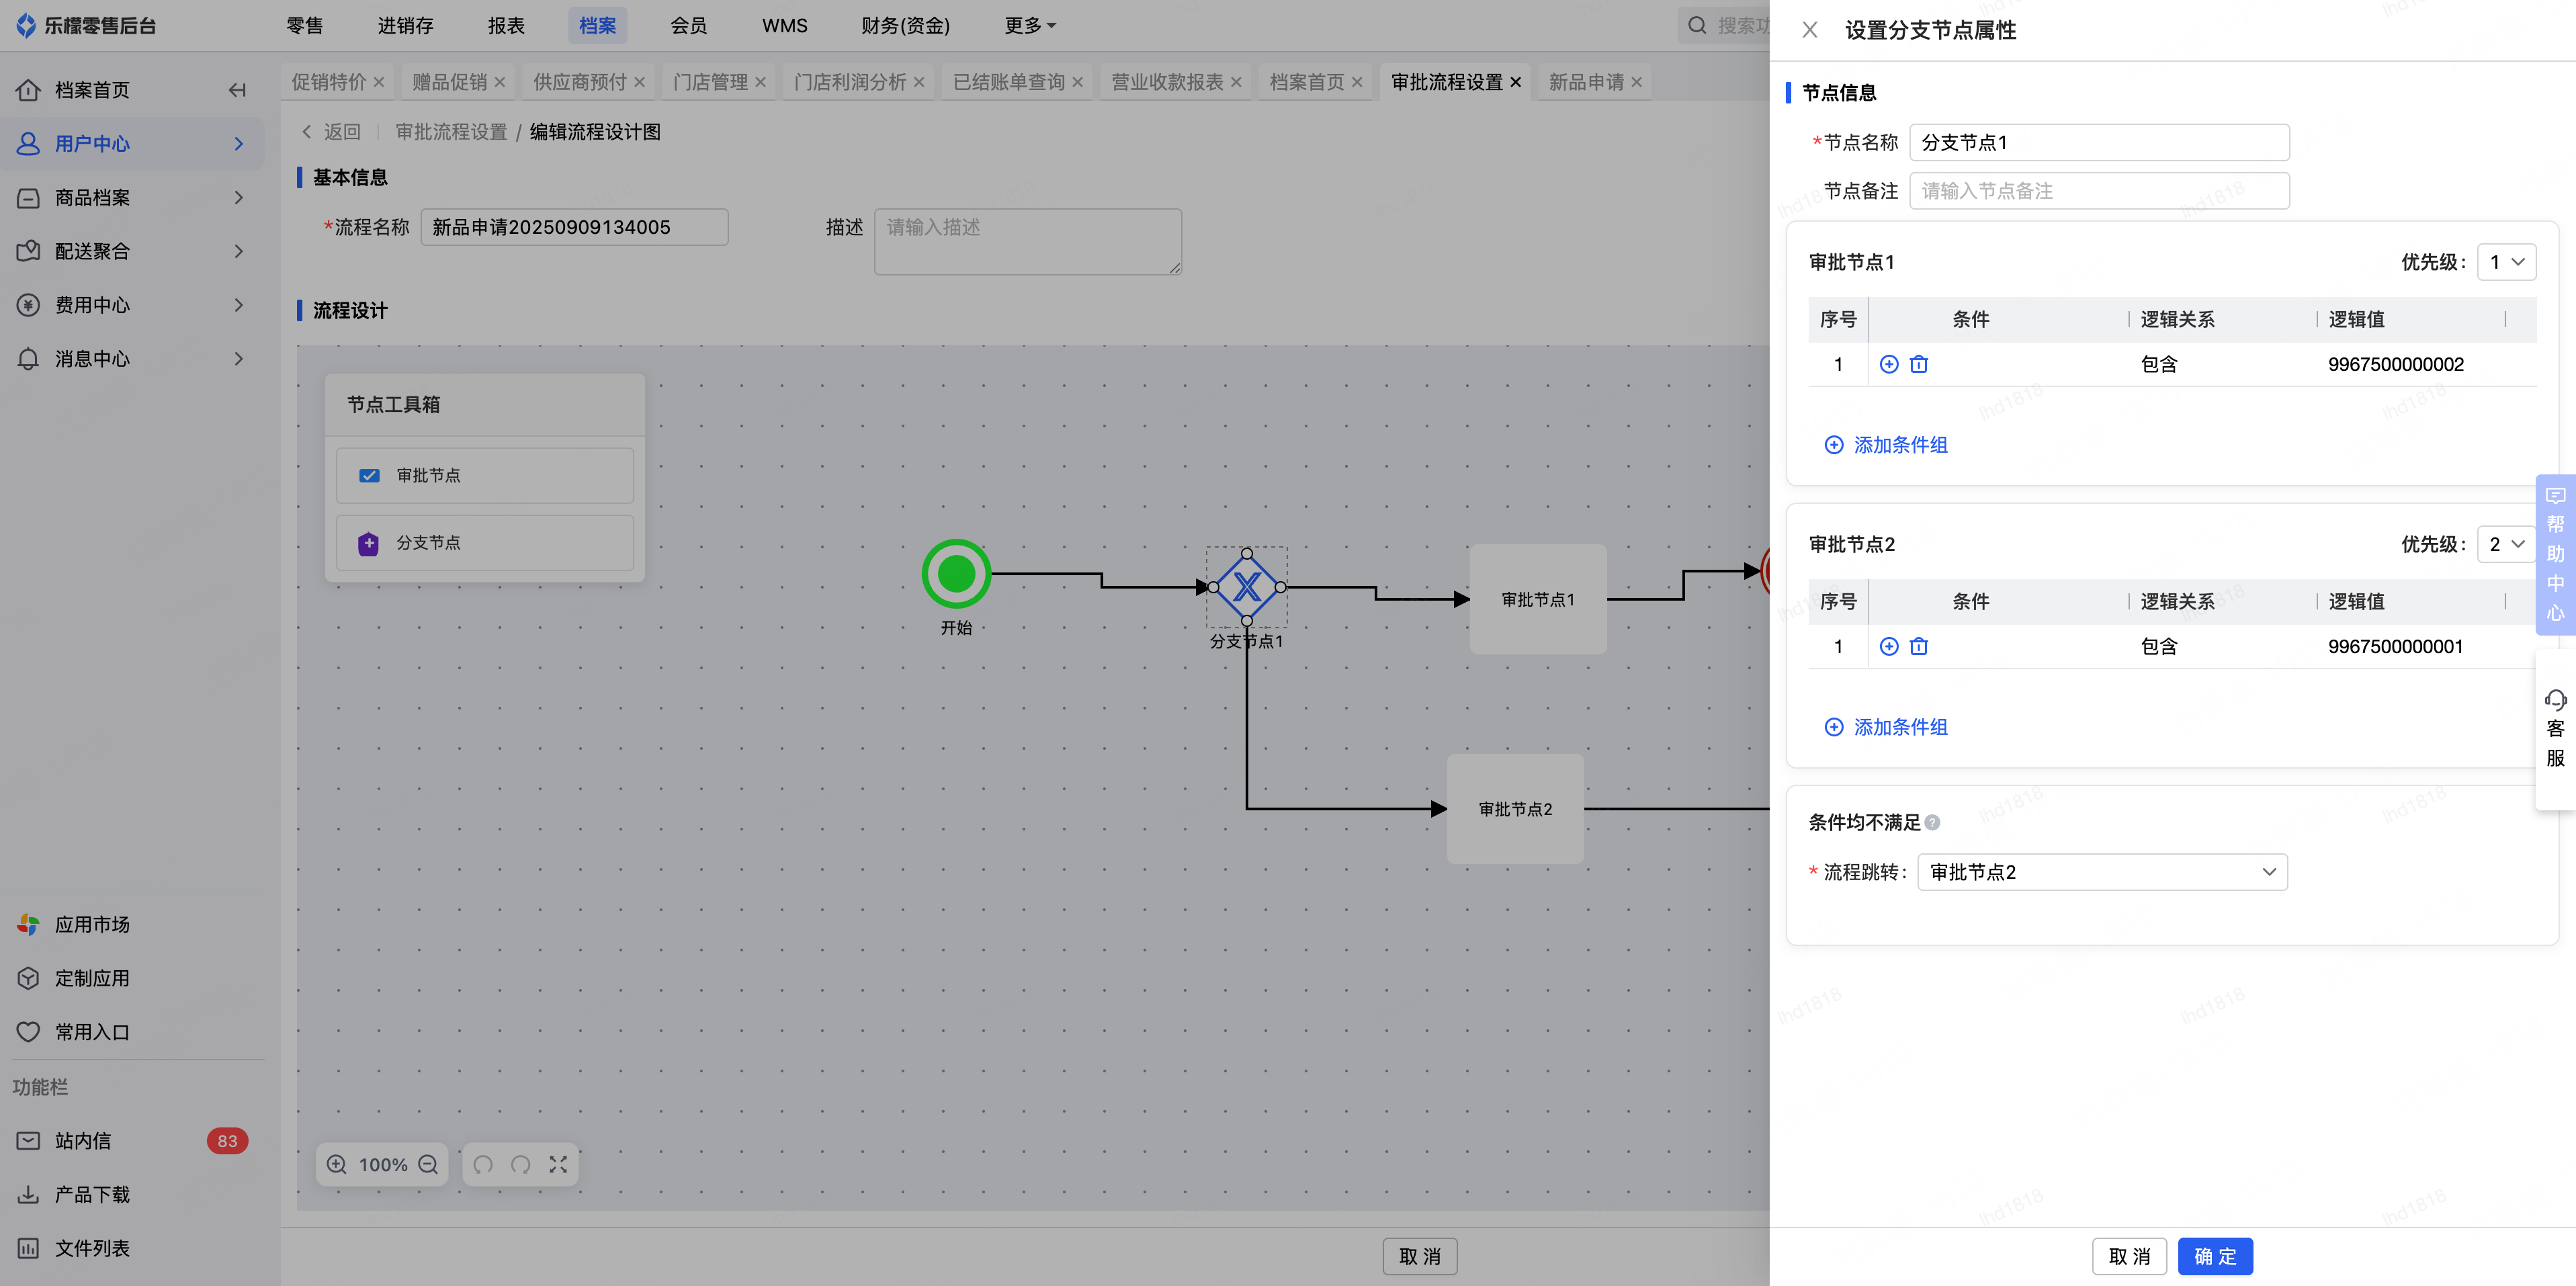Click the green 开始 start node
Image resolution: width=2576 pixels, height=1286 pixels.
(956, 574)
